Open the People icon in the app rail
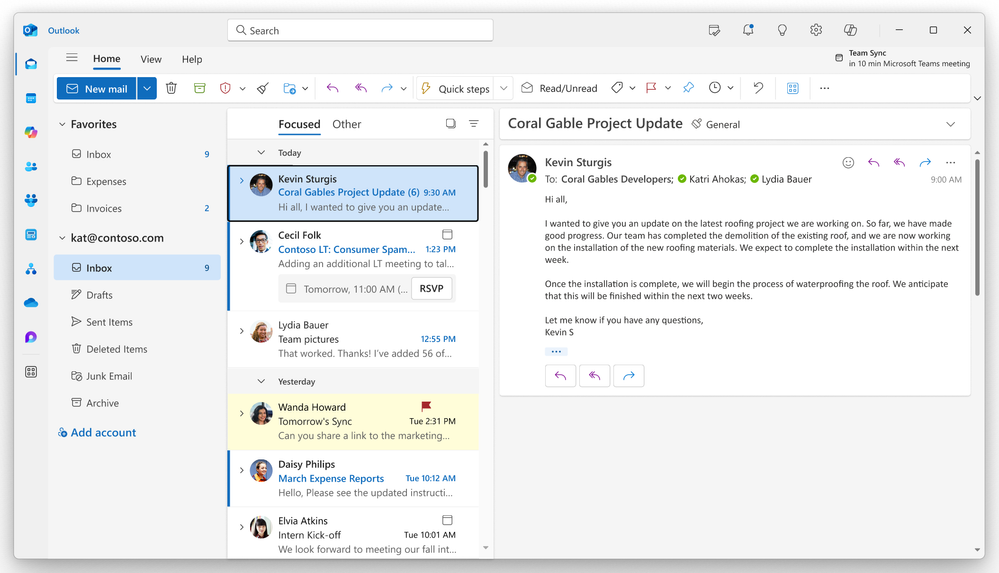The image size is (999, 573). point(31,166)
